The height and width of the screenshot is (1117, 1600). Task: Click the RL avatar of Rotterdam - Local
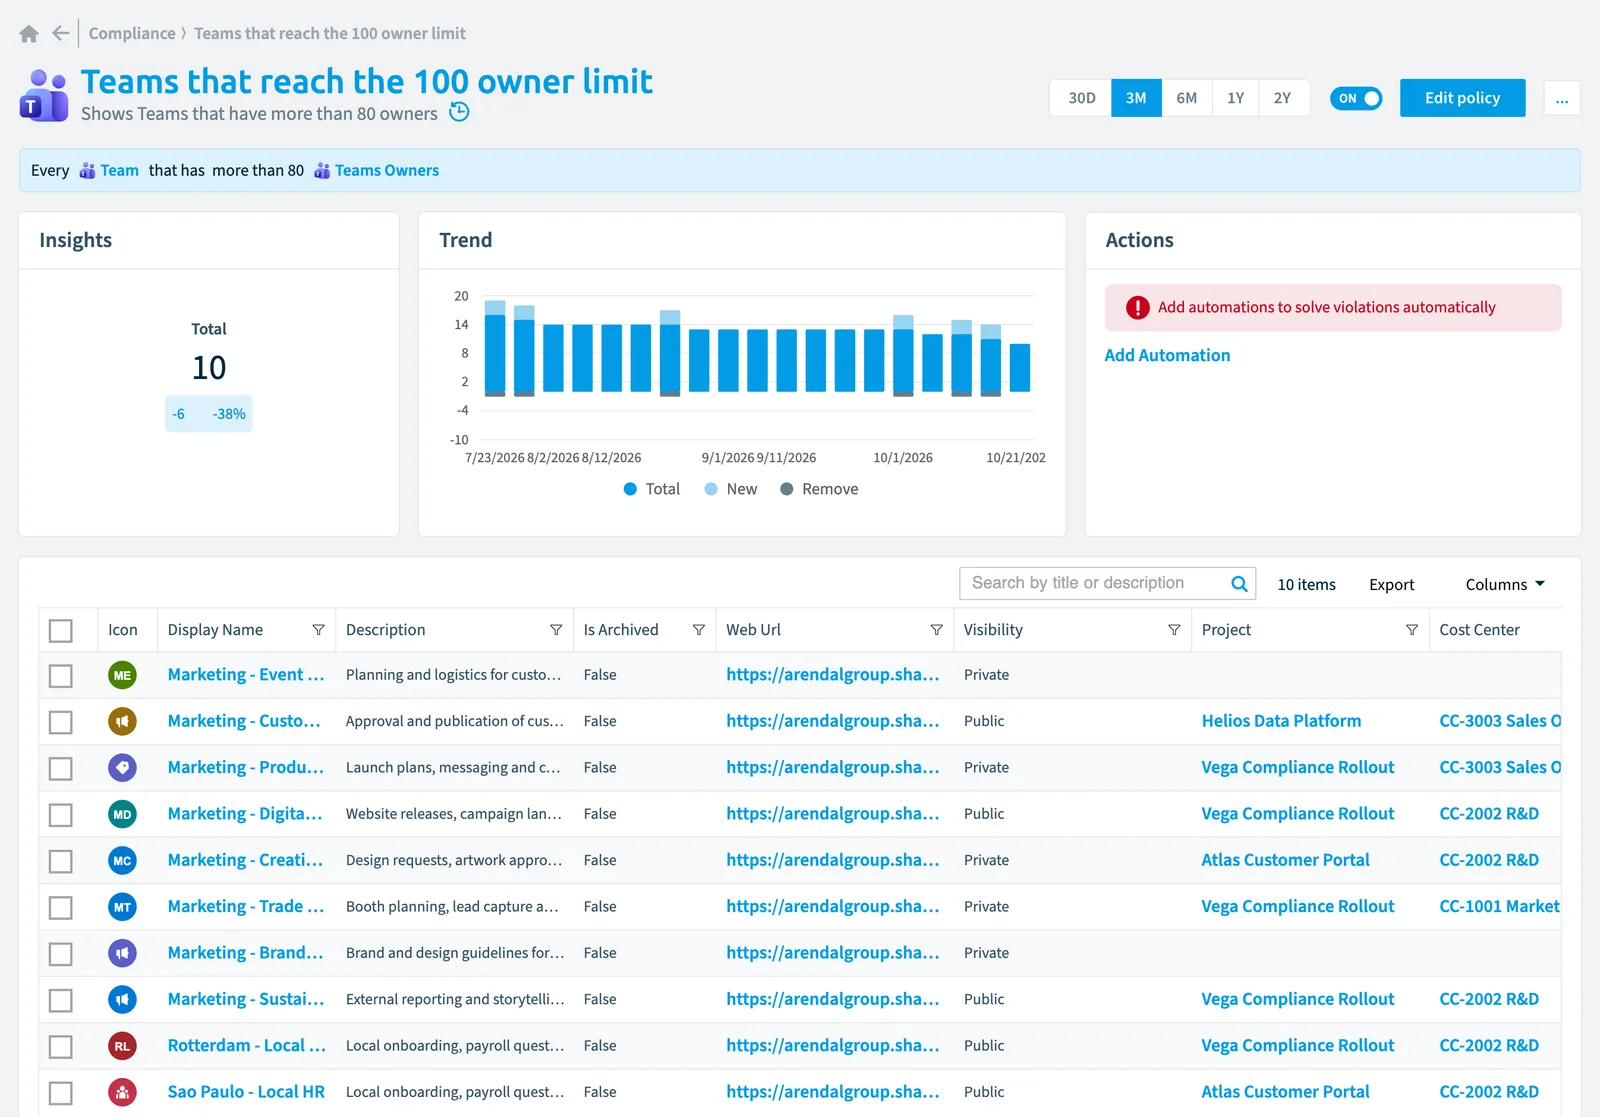click(122, 1046)
